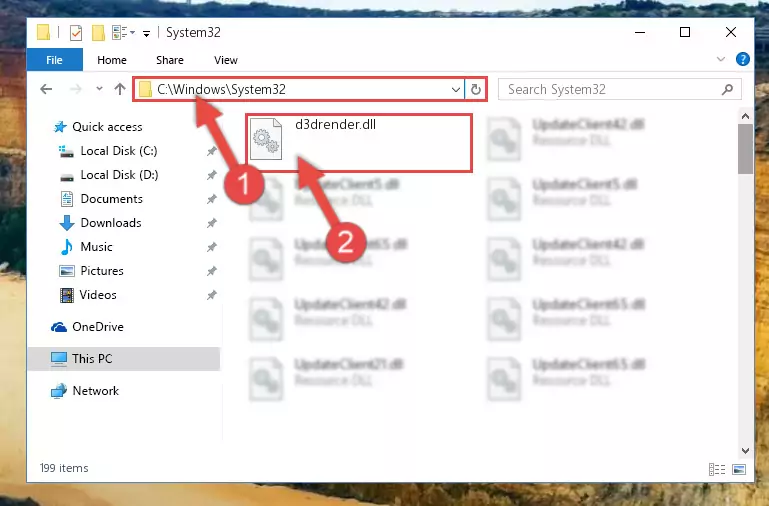Screen dimensions: 769x506
Task: Click the pin icon next to Pictures
Action: tap(211, 271)
